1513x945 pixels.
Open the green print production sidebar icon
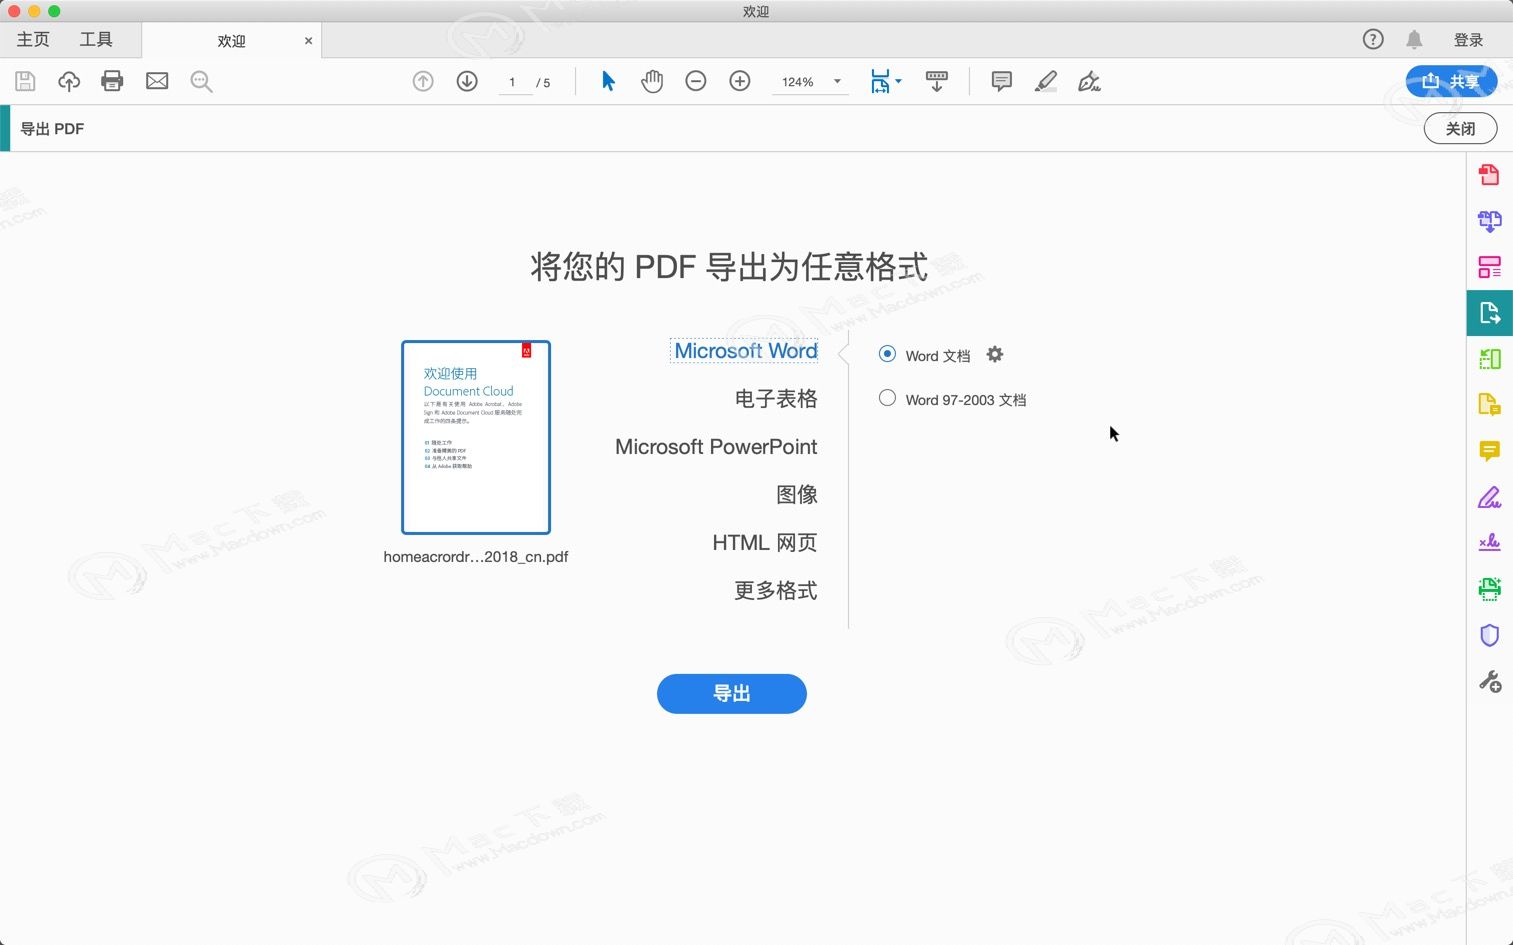1489,589
